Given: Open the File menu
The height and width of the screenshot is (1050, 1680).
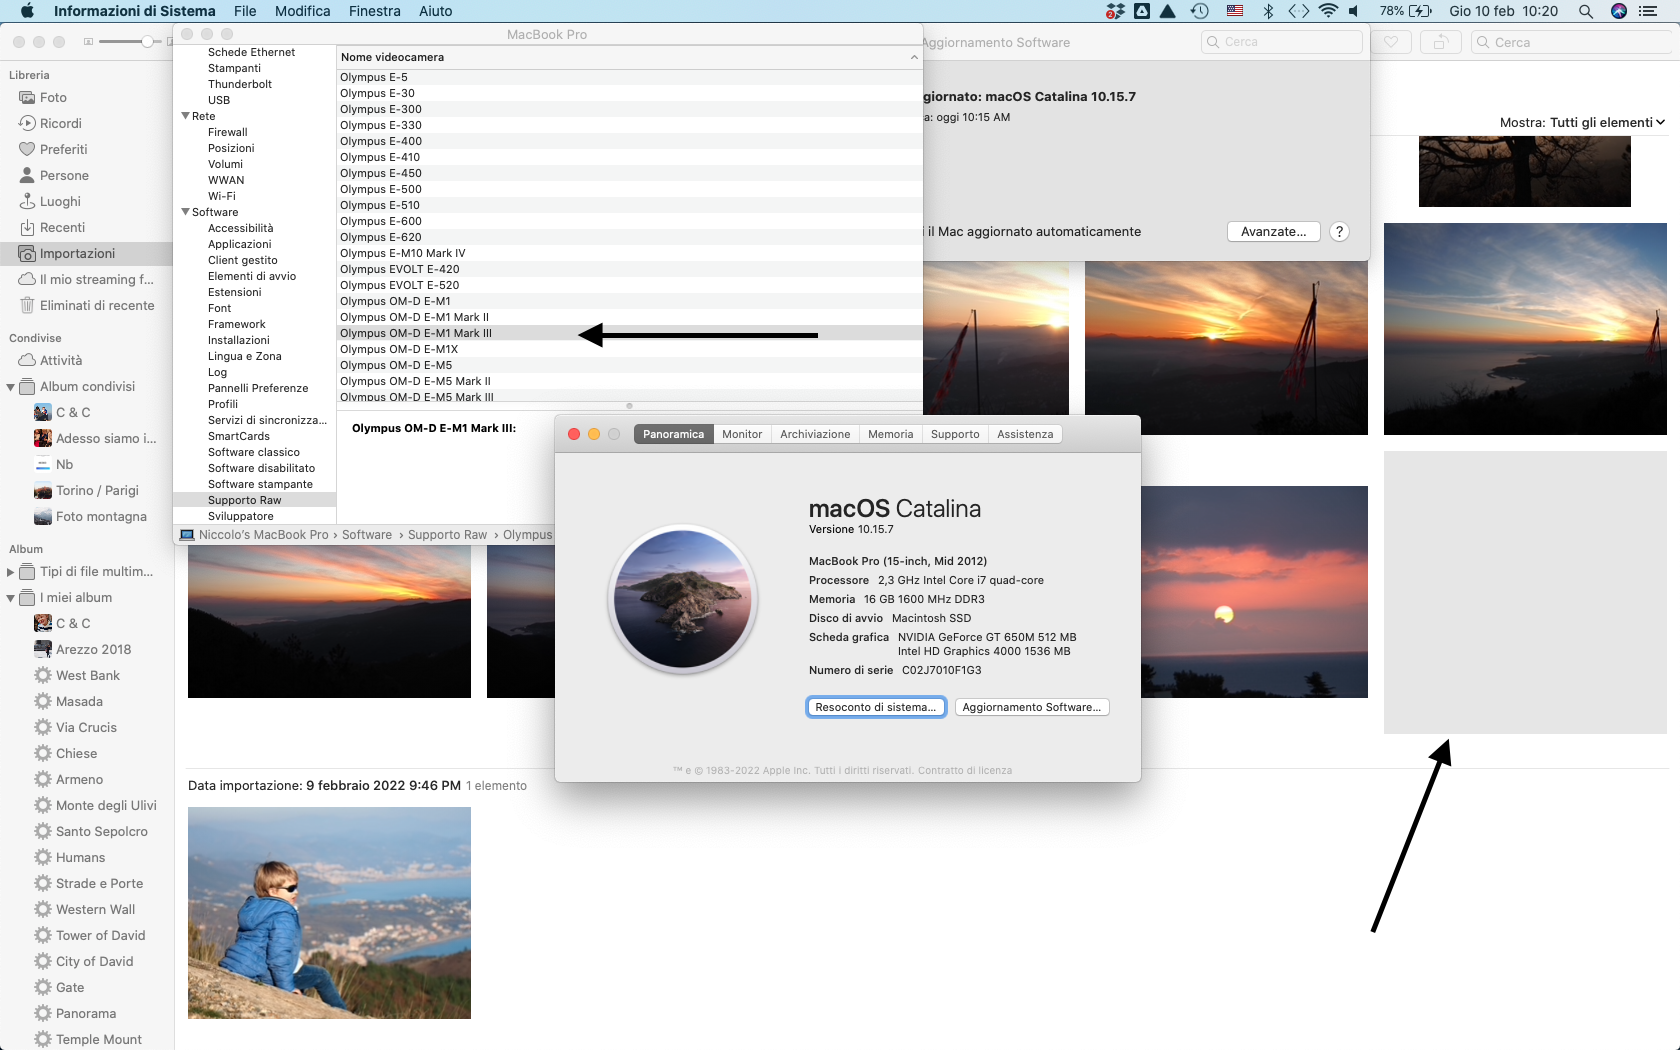Looking at the screenshot, I should pos(245,11).
